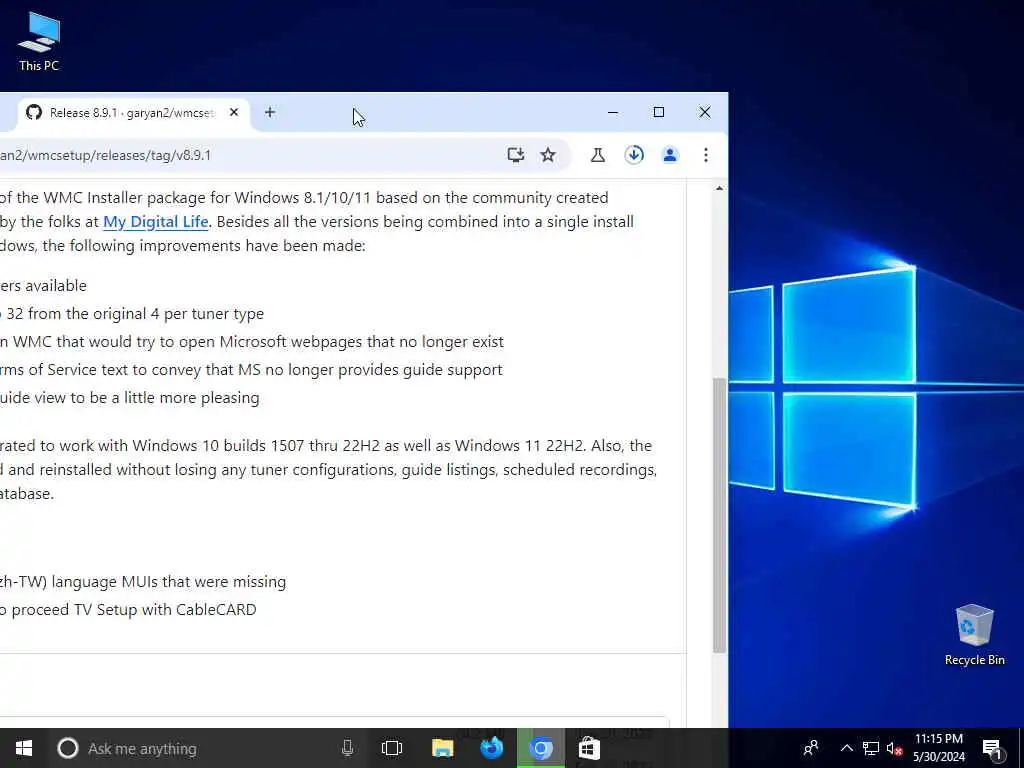The image size is (1024, 768).
Task: Click text '32 from the original 4 per tuner type'
Action: [x=135, y=313]
